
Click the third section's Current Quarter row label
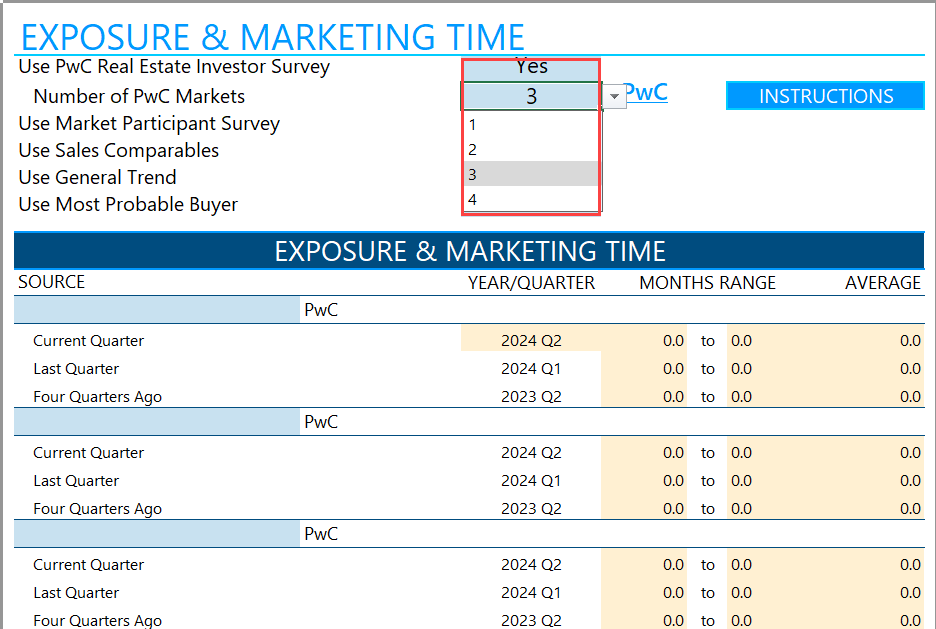(88, 565)
